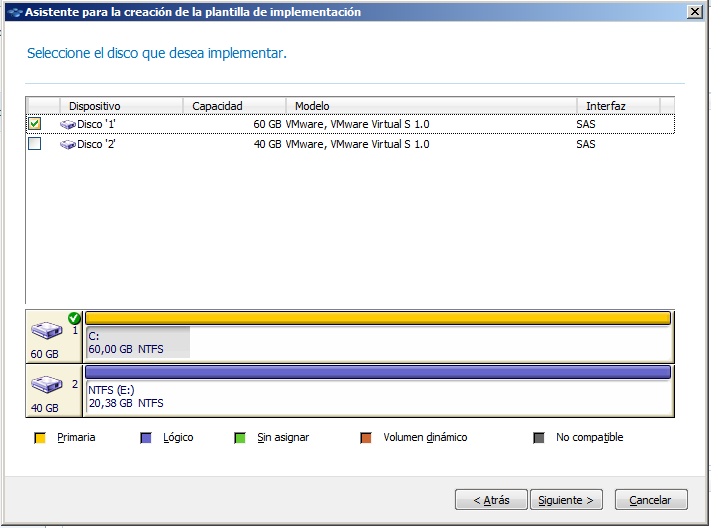The image size is (711, 528).
Task: Click the 'No compatible' legend label
Action: (589, 437)
